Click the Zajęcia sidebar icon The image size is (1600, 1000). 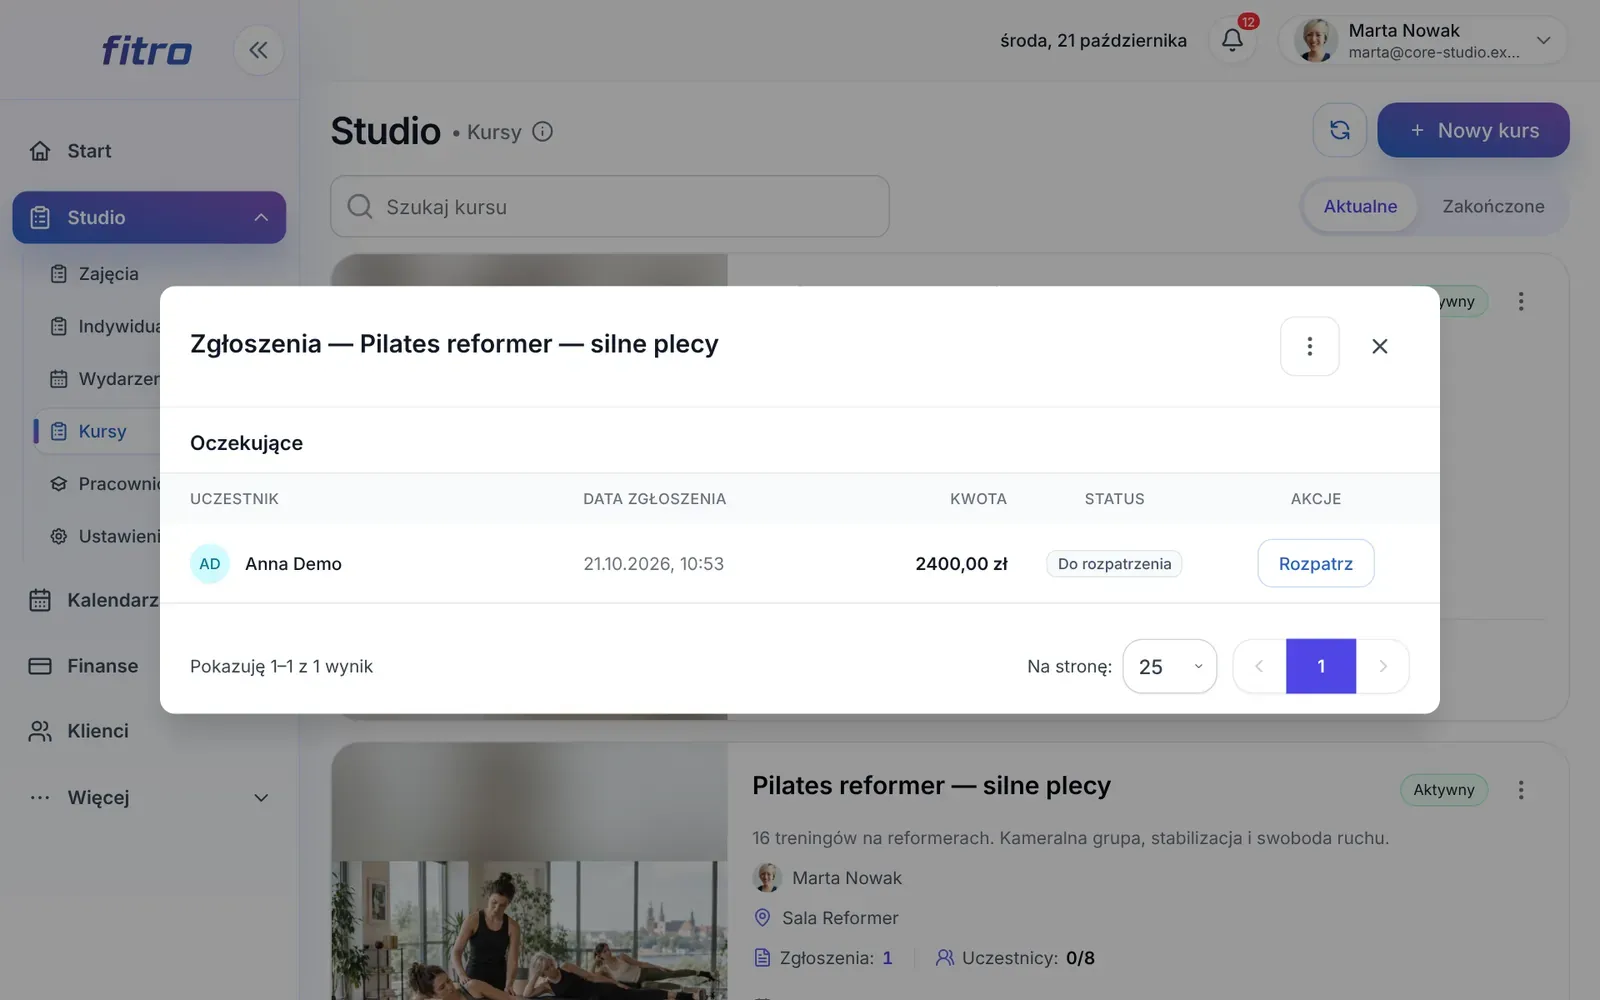[59, 274]
